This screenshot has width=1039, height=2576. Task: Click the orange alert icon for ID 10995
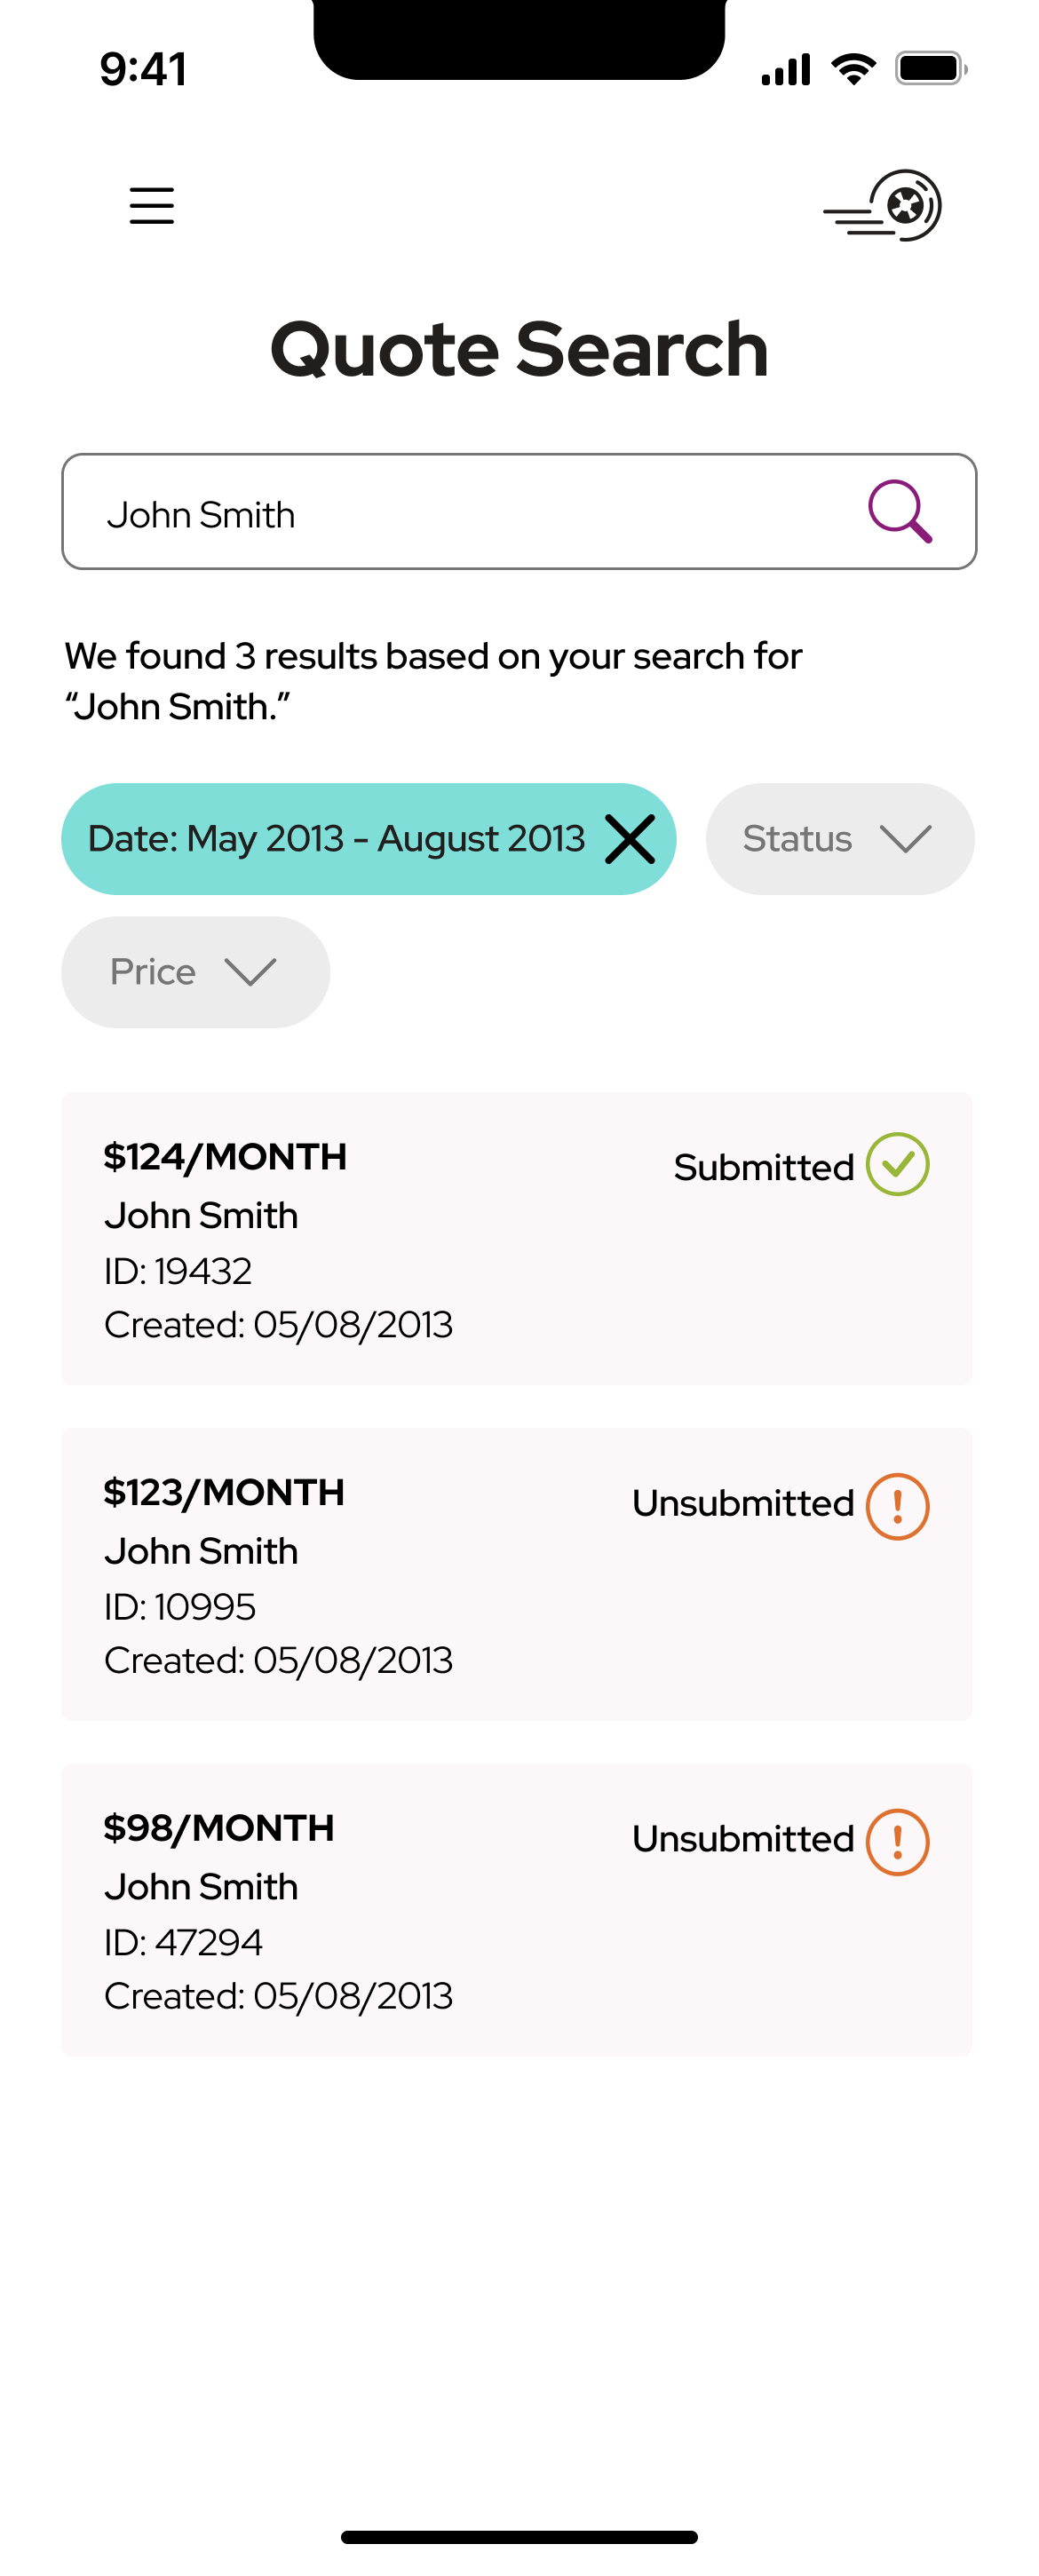(x=898, y=1506)
